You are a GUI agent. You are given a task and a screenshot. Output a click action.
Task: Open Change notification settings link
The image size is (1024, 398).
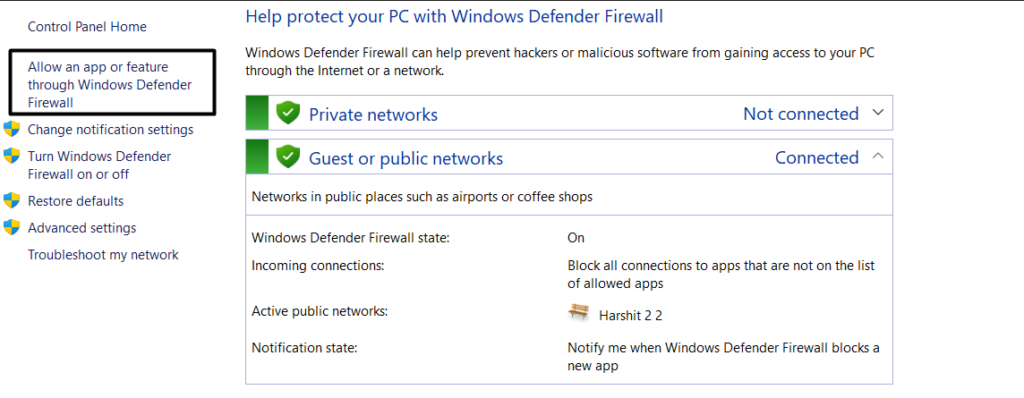point(110,129)
